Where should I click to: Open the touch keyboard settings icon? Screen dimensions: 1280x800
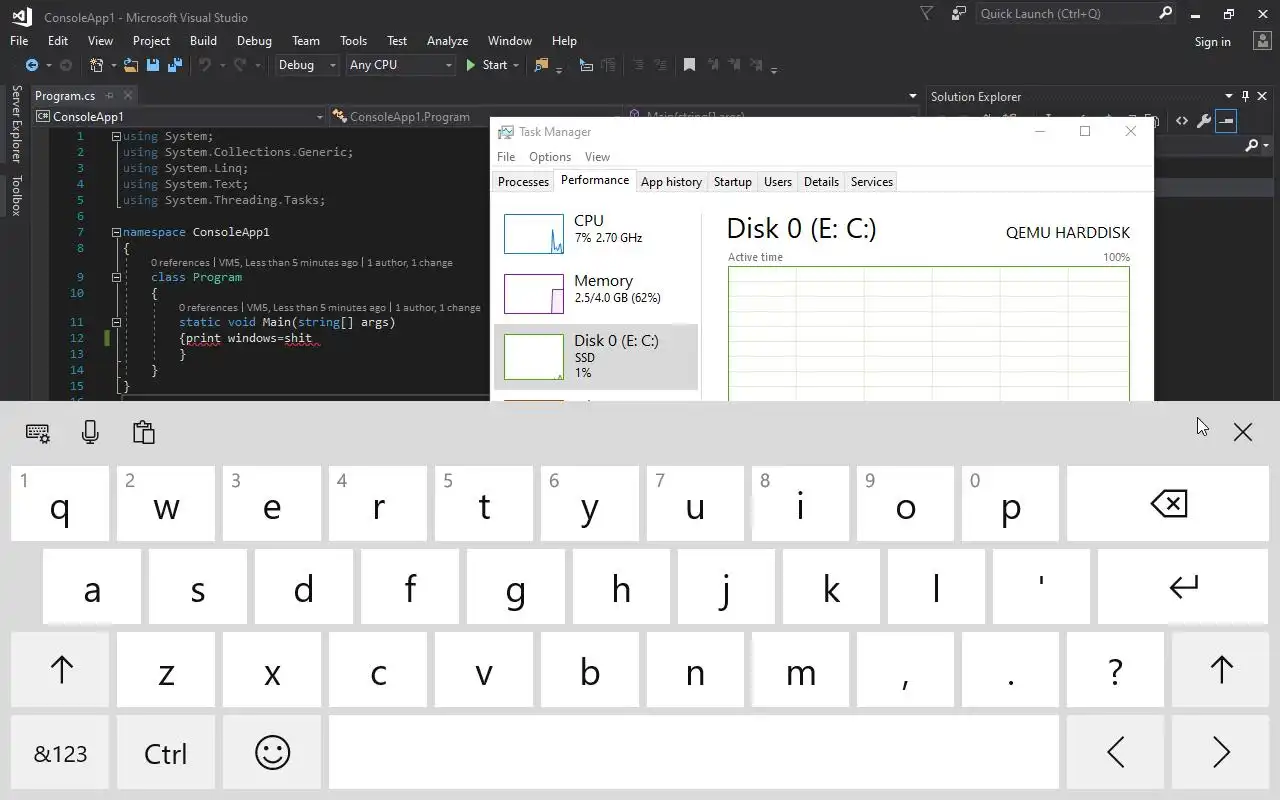point(38,432)
